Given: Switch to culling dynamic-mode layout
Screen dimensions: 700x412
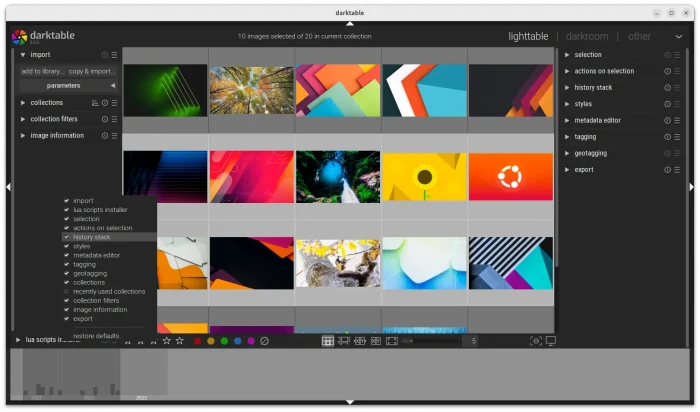Looking at the screenshot, I should click(x=376, y=341).
